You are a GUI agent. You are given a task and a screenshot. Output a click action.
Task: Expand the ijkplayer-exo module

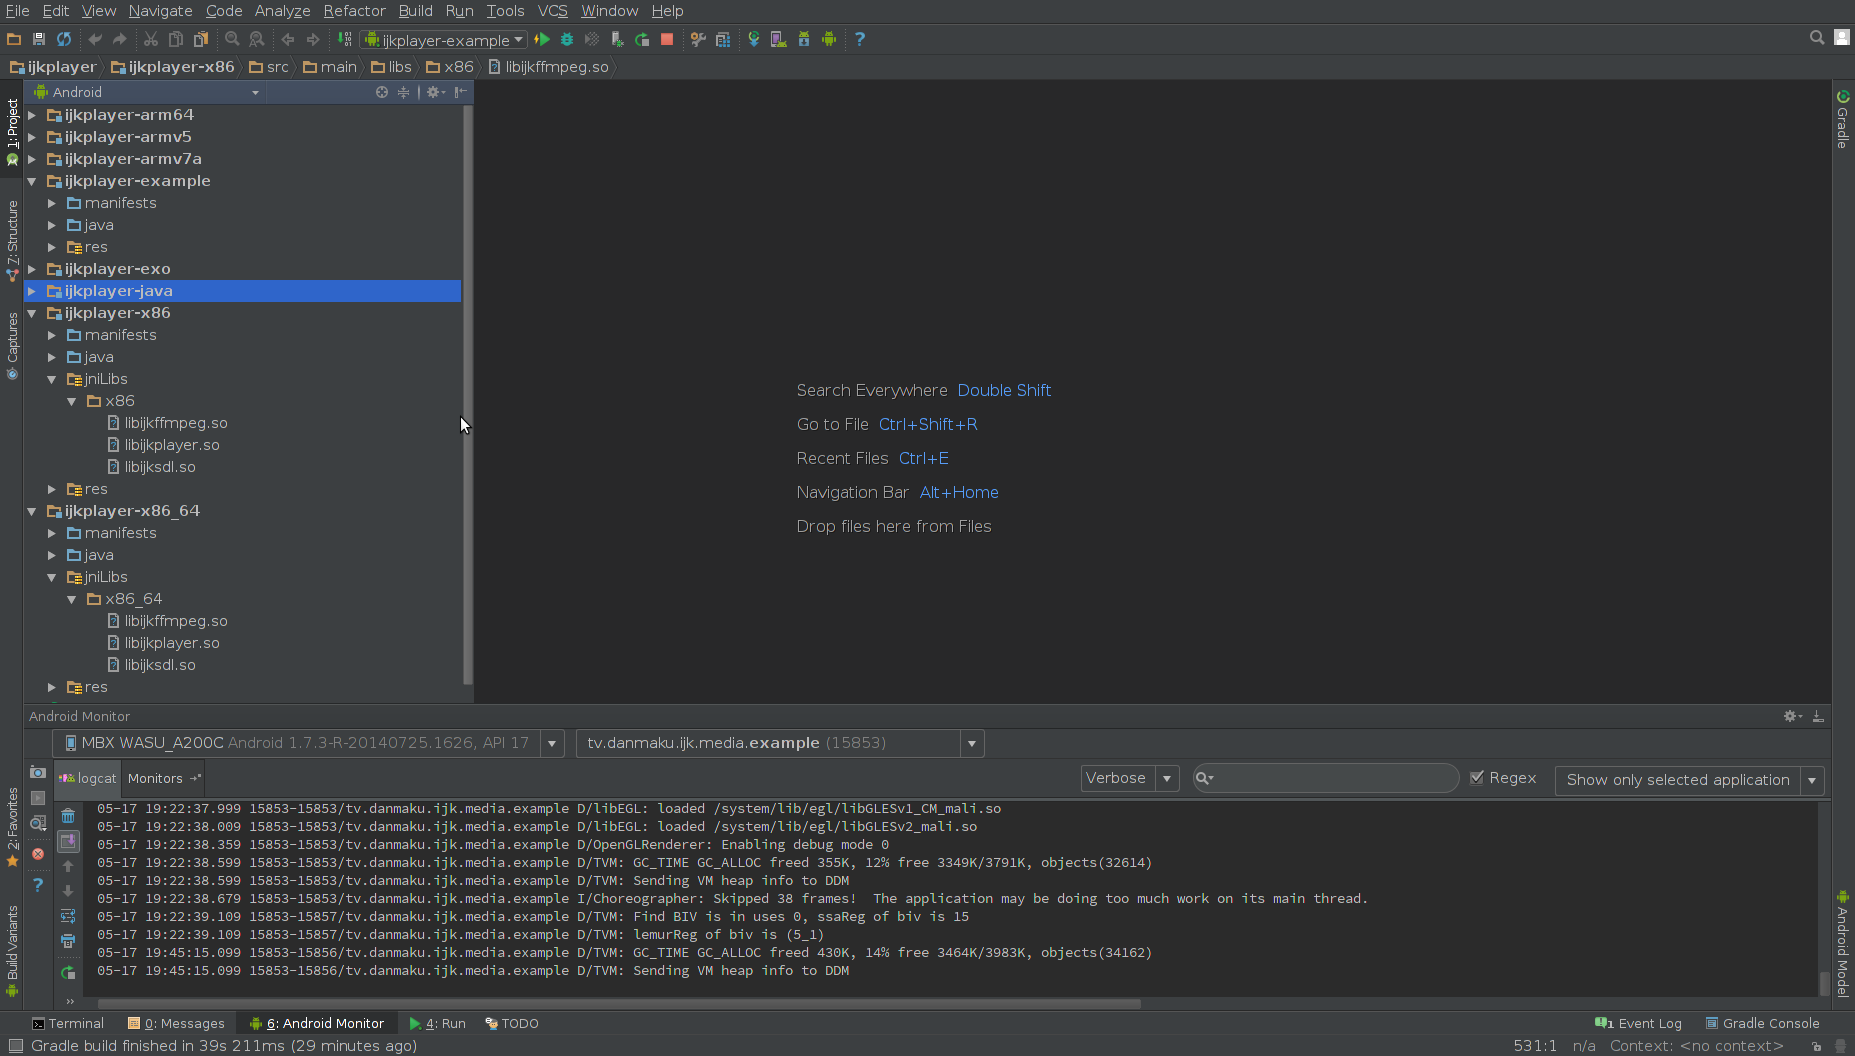pos(33,269)
